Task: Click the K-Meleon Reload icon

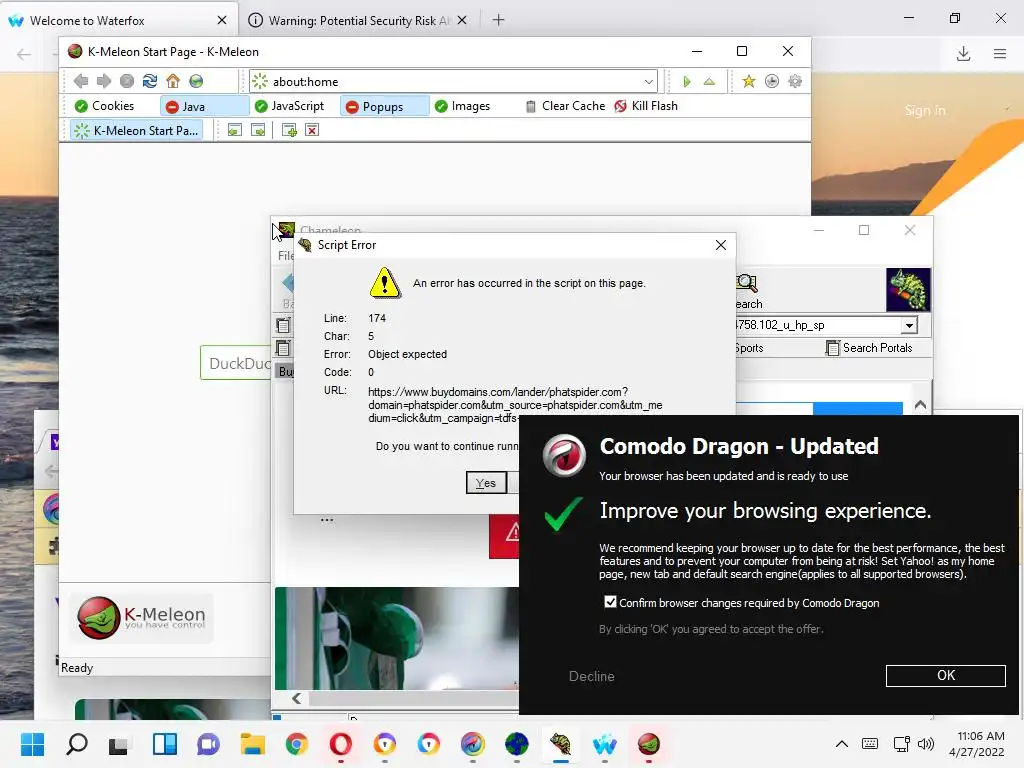Action: pos(150,81)
